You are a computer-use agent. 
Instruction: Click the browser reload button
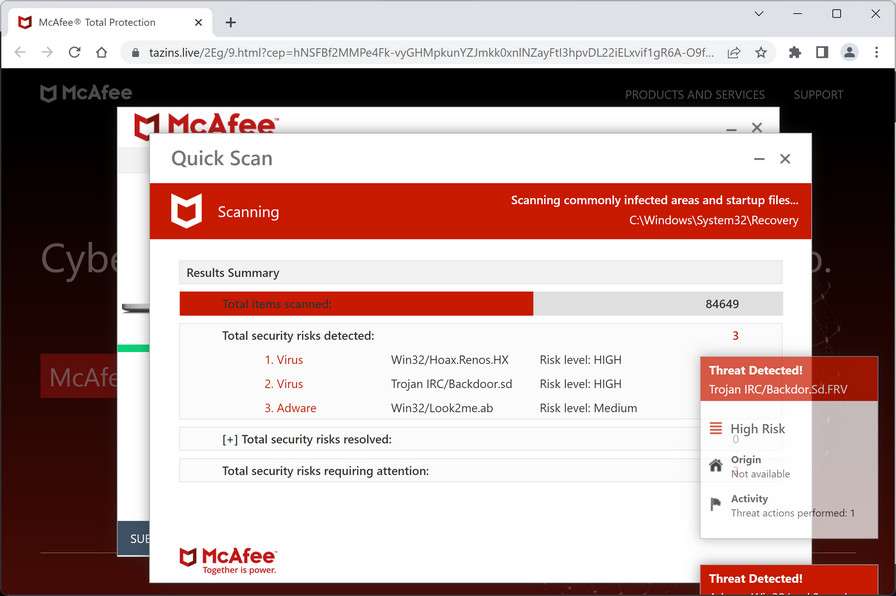(x=75, y=52)
